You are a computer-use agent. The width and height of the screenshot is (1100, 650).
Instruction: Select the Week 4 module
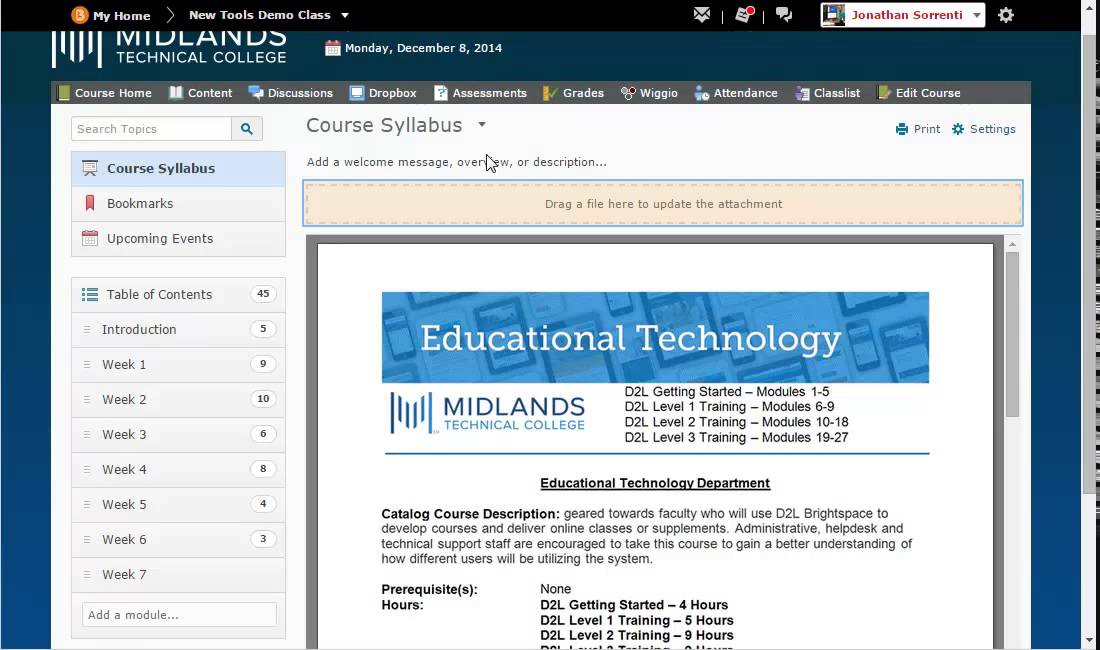(178, 470)
